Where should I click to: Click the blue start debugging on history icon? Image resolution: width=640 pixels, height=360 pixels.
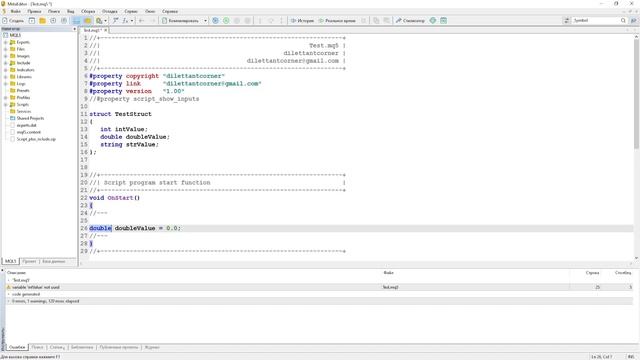[x=216, y=20]
